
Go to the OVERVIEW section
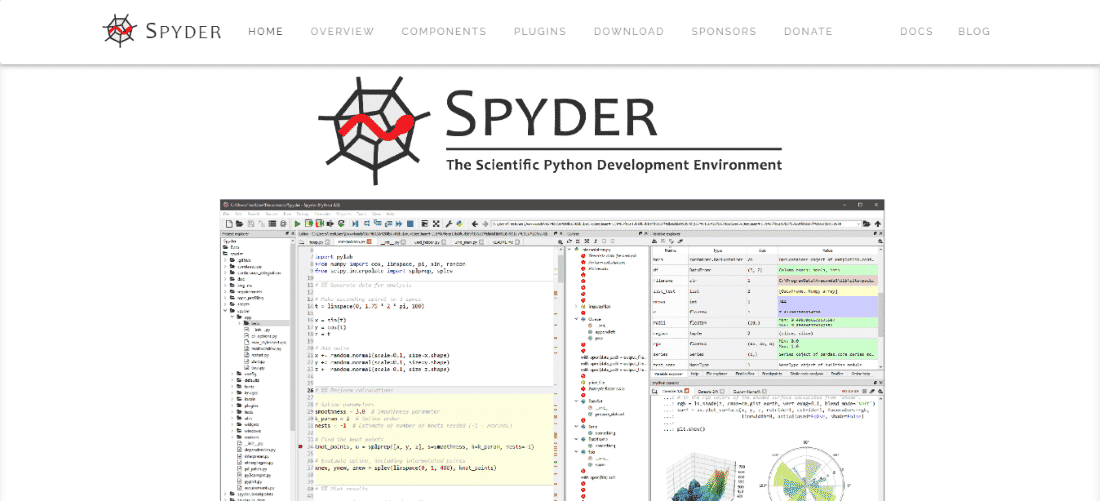342,32
